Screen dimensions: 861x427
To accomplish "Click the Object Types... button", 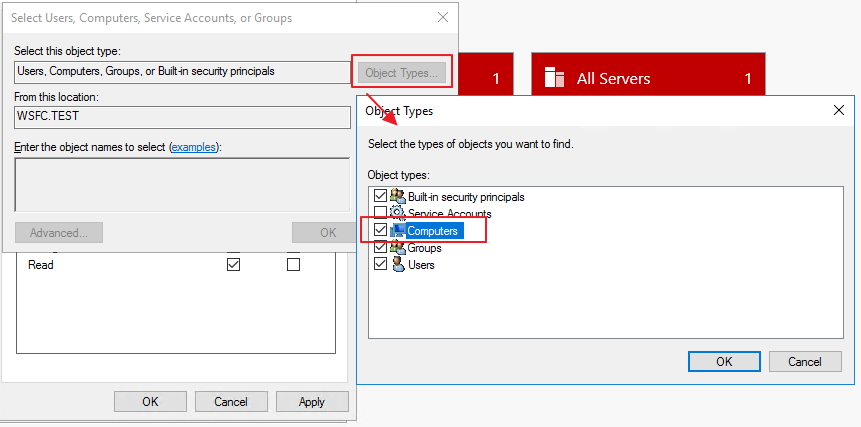I will (400, 73).
